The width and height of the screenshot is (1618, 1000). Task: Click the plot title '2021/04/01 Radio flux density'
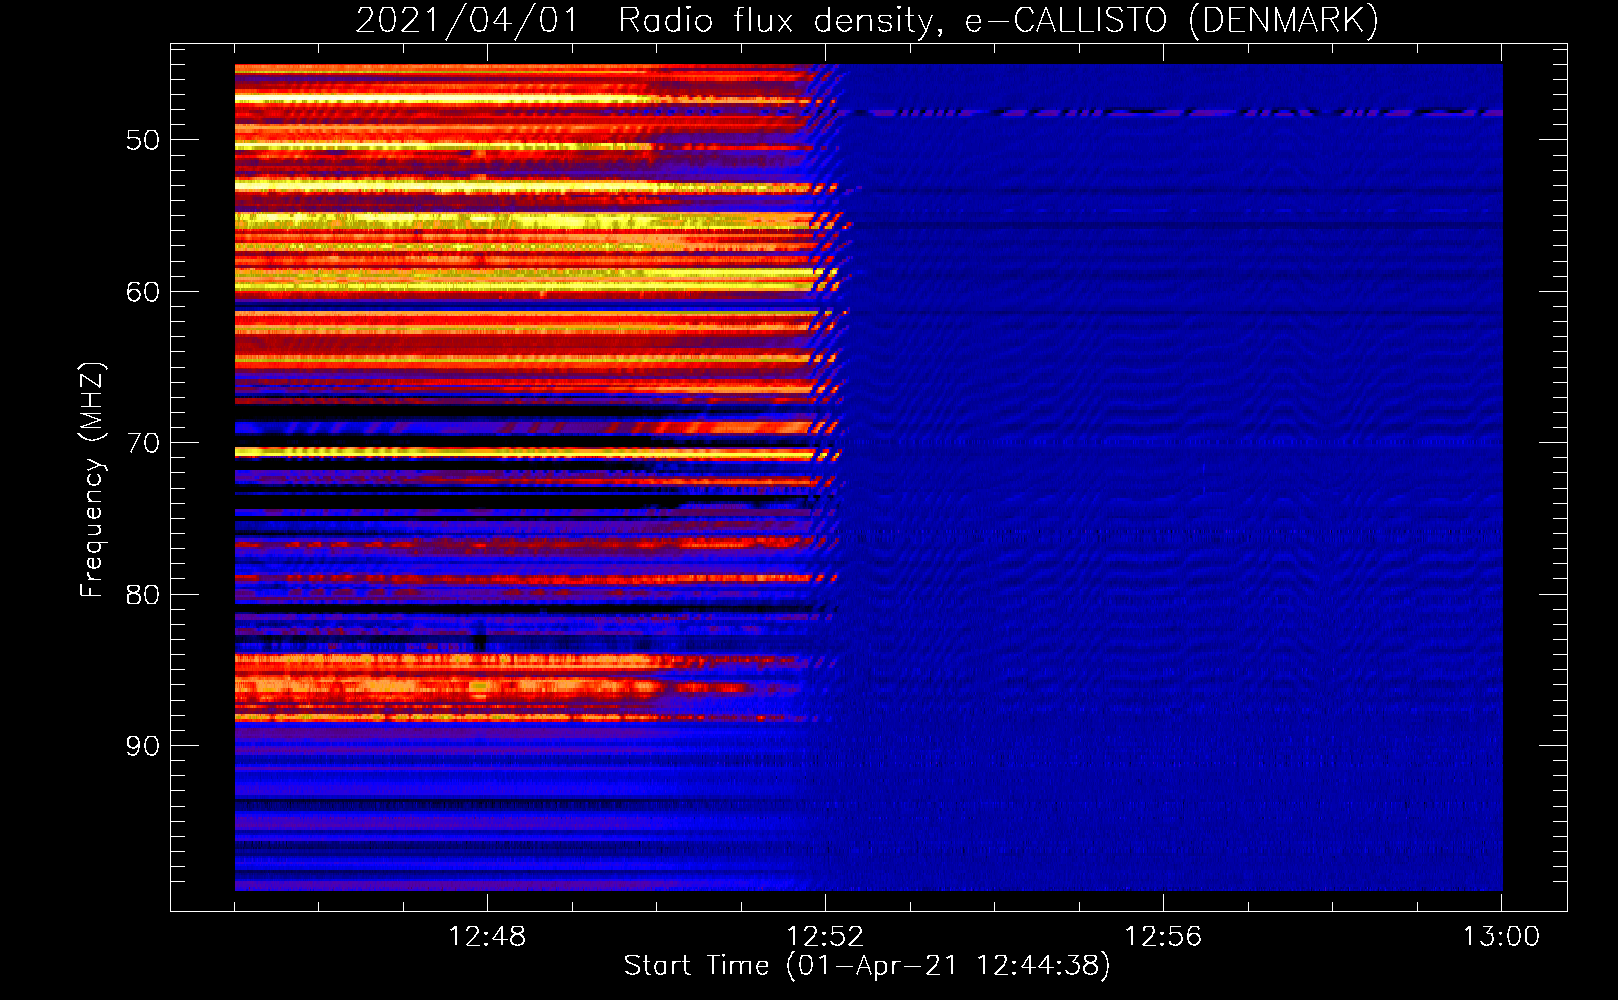pos(867,21)
